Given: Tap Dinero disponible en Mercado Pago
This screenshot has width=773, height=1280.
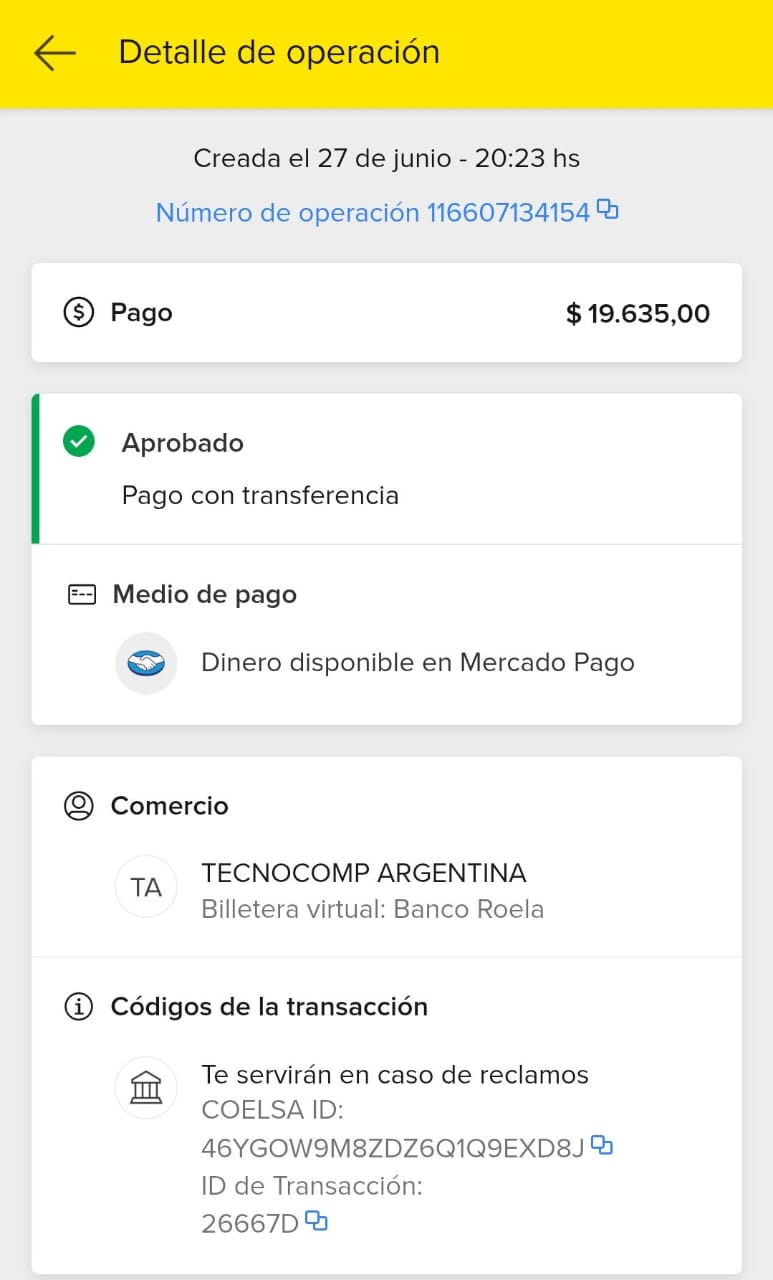Looking at the screenshot, I should coord(418,662).
